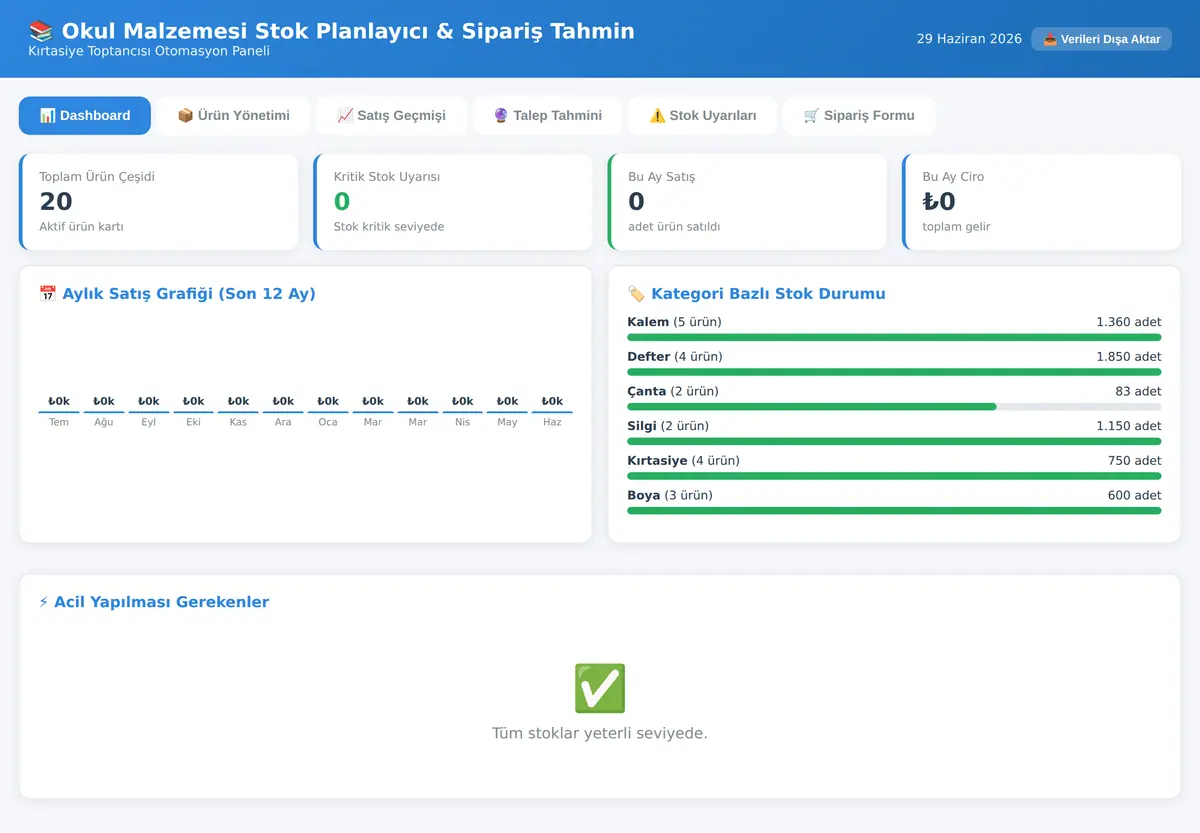
Task: Click the 750 adet stock count
Action: pyautogui.click(x=1133, y=461)
